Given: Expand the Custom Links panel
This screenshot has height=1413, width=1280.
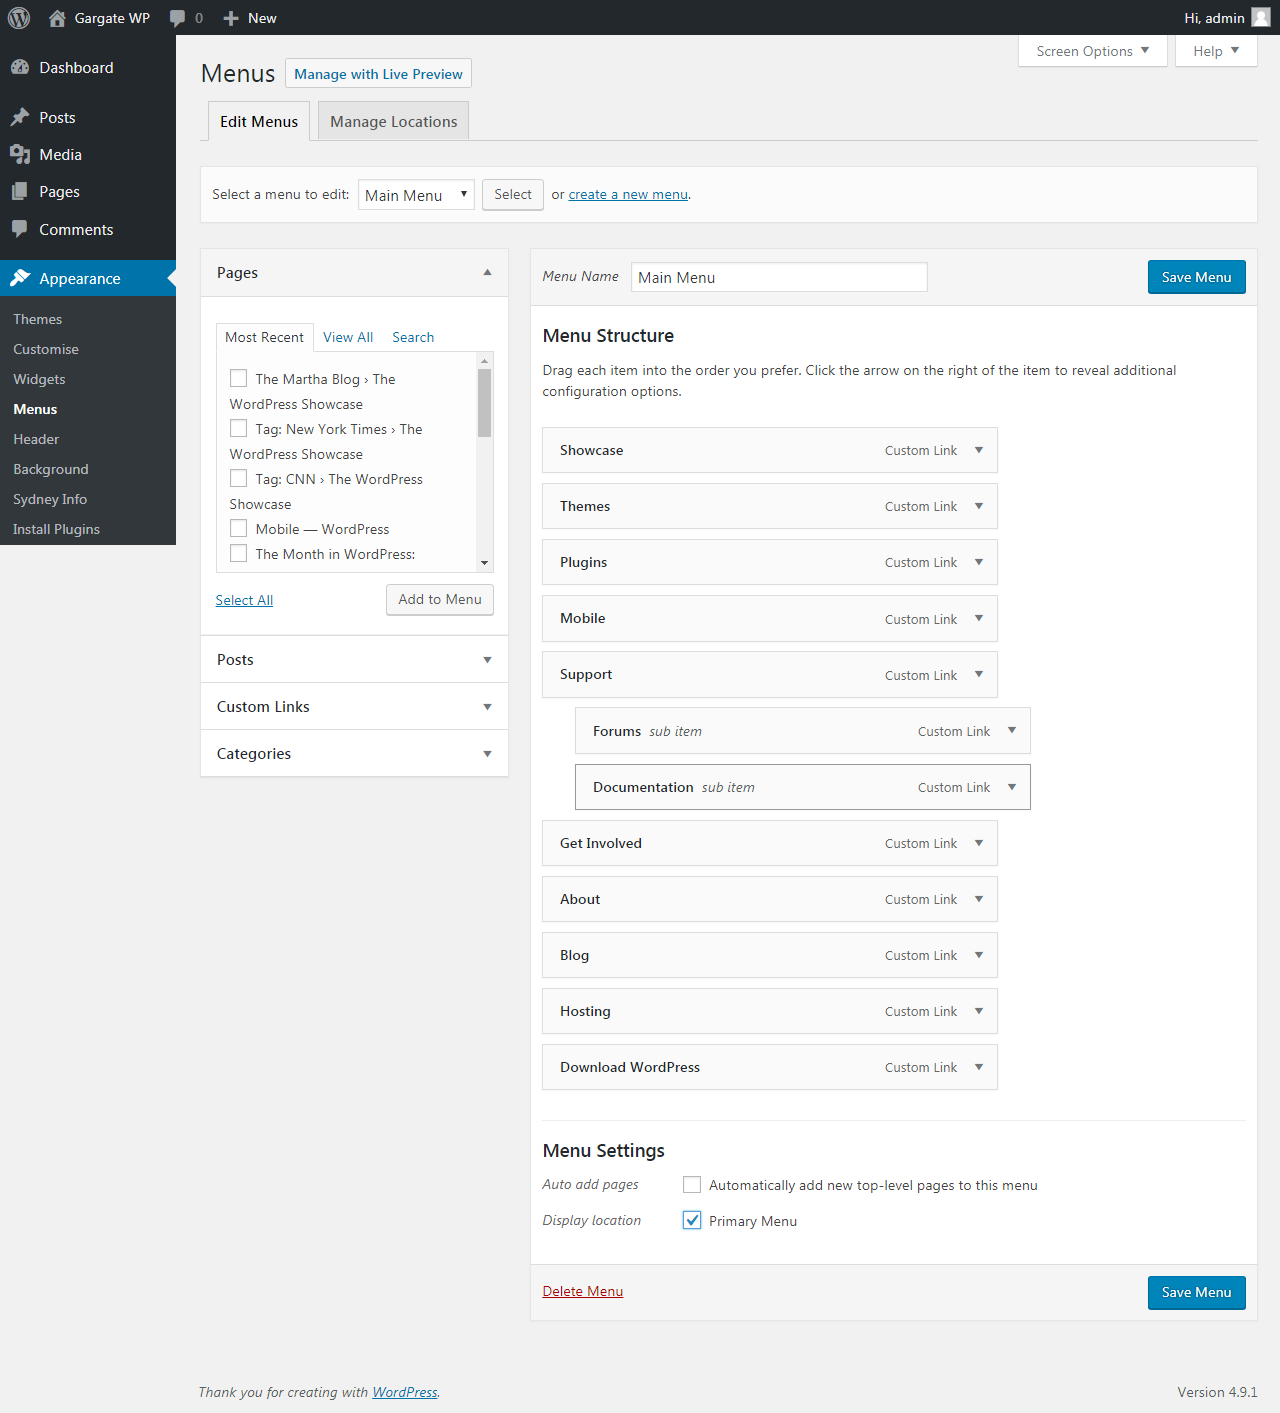Looking at the screenshot, I should click(x=355, y=706).
